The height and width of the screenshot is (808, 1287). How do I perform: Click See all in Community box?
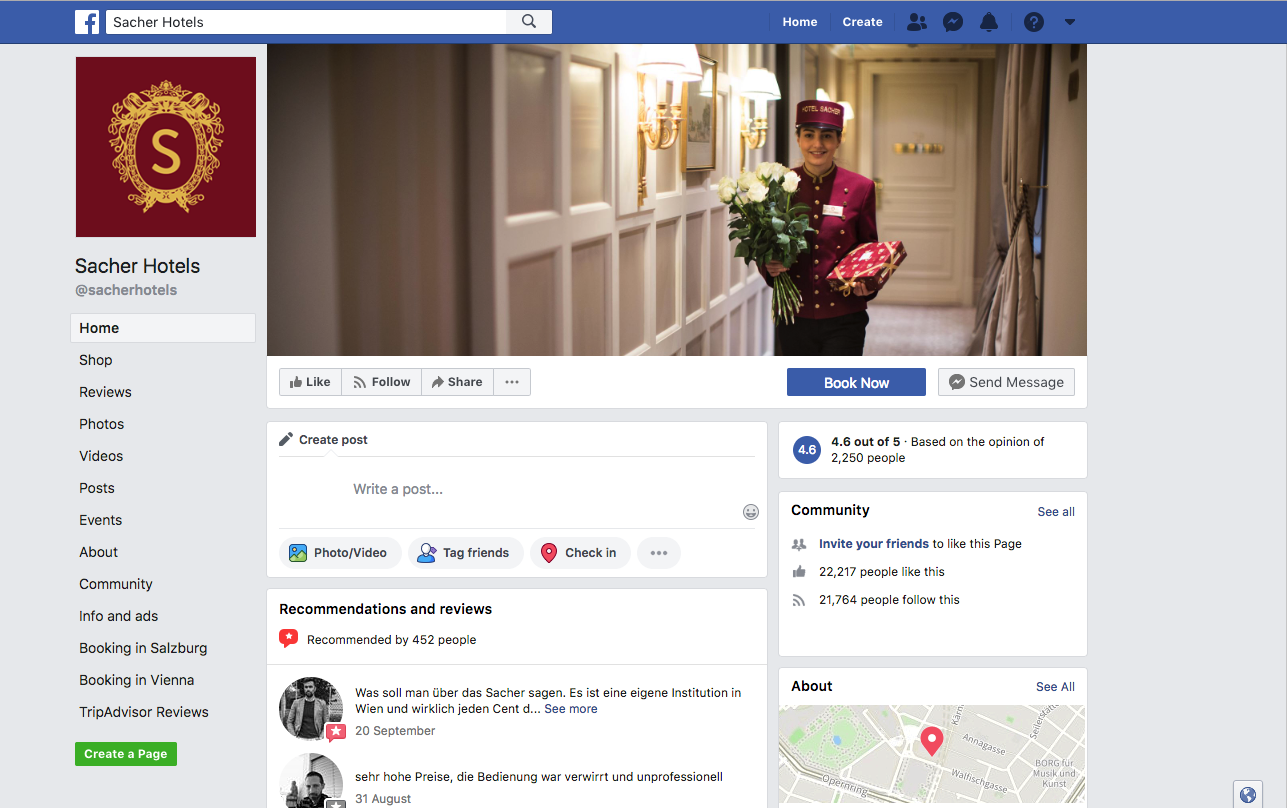coord(1056,512)
